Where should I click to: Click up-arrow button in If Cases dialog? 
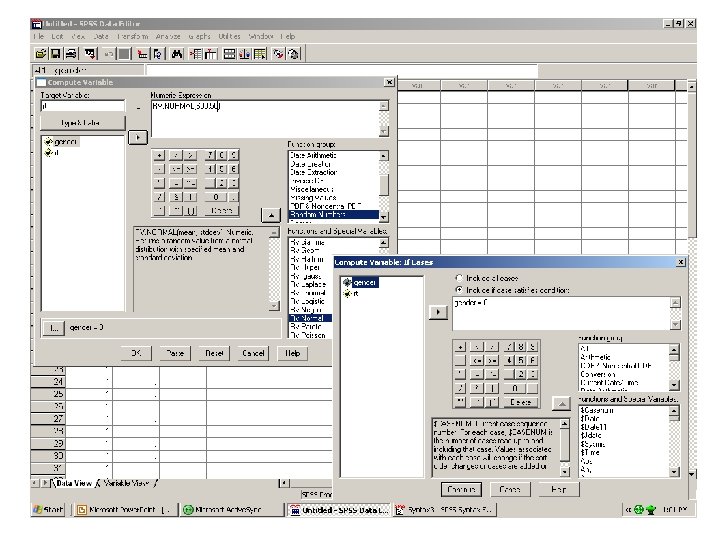coord(561,404)
